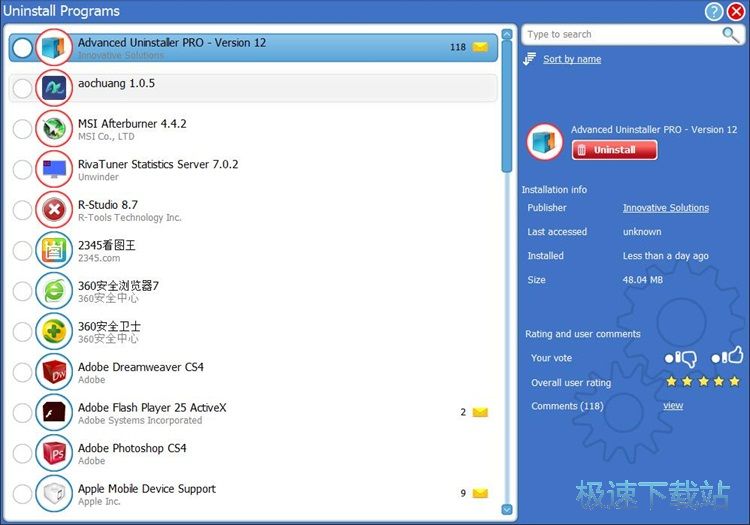Select the Advanced Uninstaller PRO radio button
This screenshot has width=750, height=525.
coord(22,48)
